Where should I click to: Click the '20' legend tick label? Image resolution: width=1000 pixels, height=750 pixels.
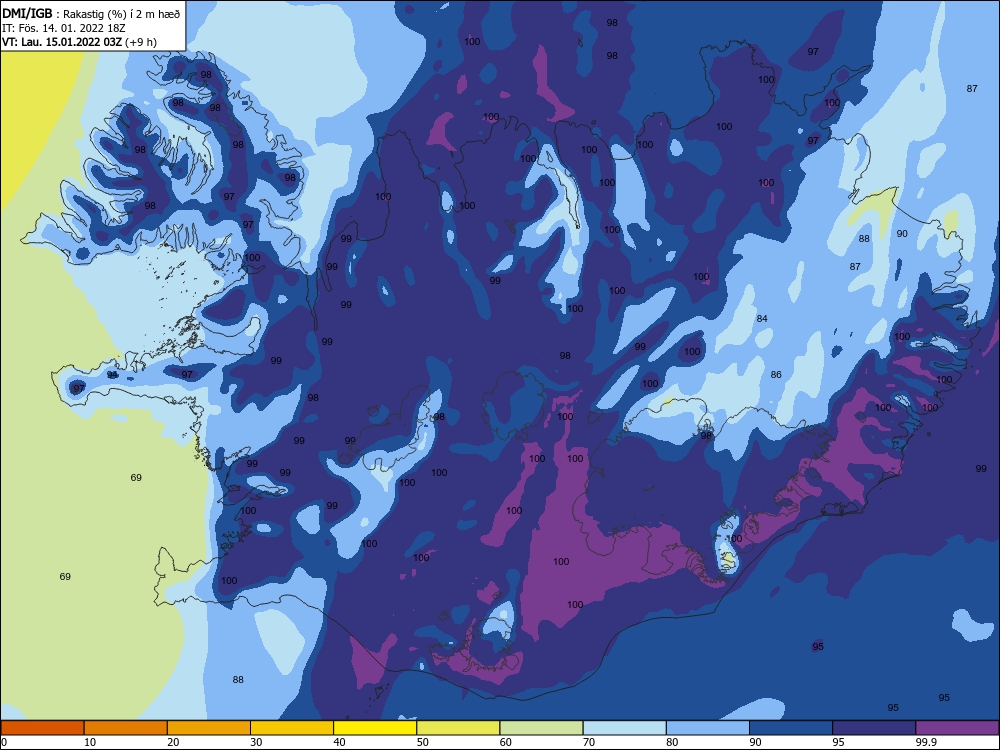173,742
